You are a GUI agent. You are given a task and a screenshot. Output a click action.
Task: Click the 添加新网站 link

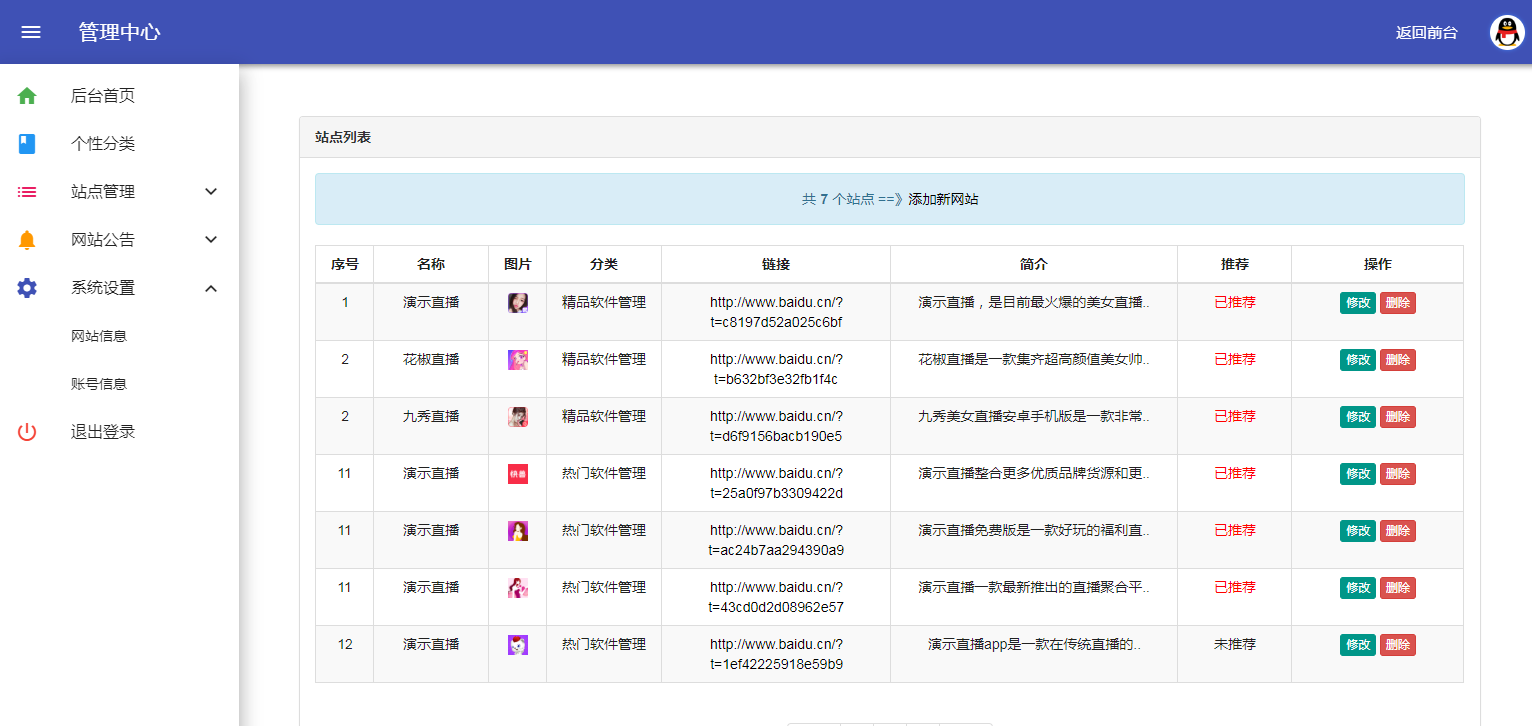(943, 199)
